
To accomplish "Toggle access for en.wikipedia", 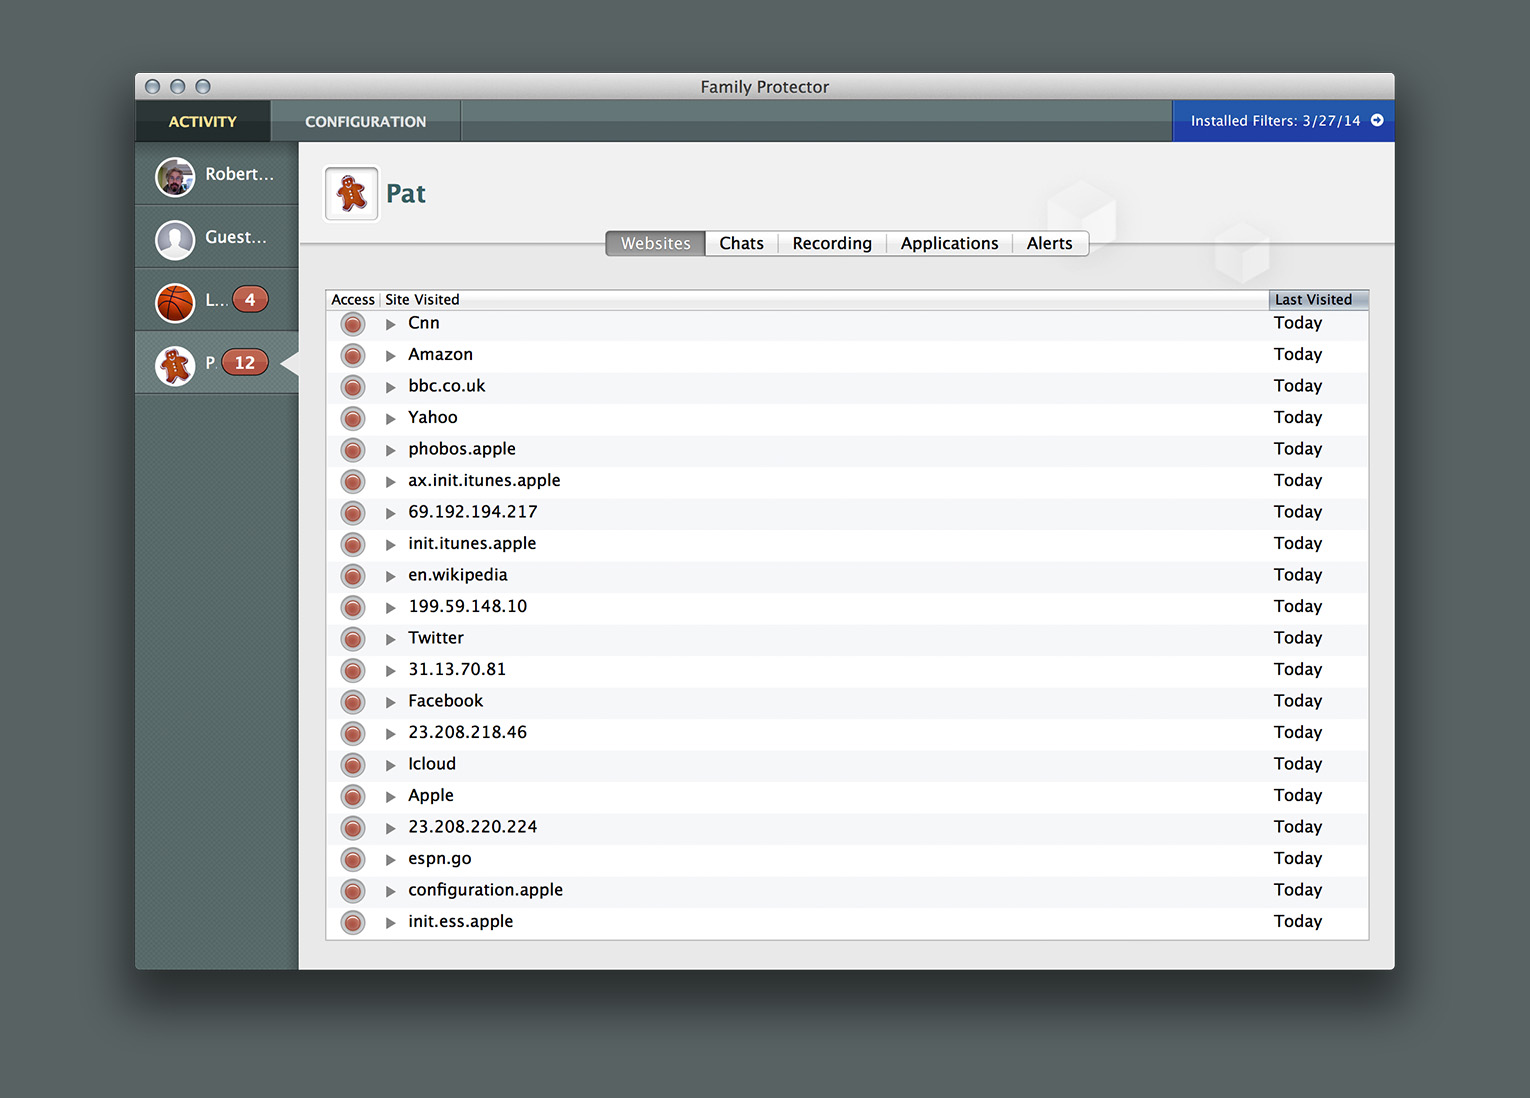I will pyautogui.click(x=353, y=576).
